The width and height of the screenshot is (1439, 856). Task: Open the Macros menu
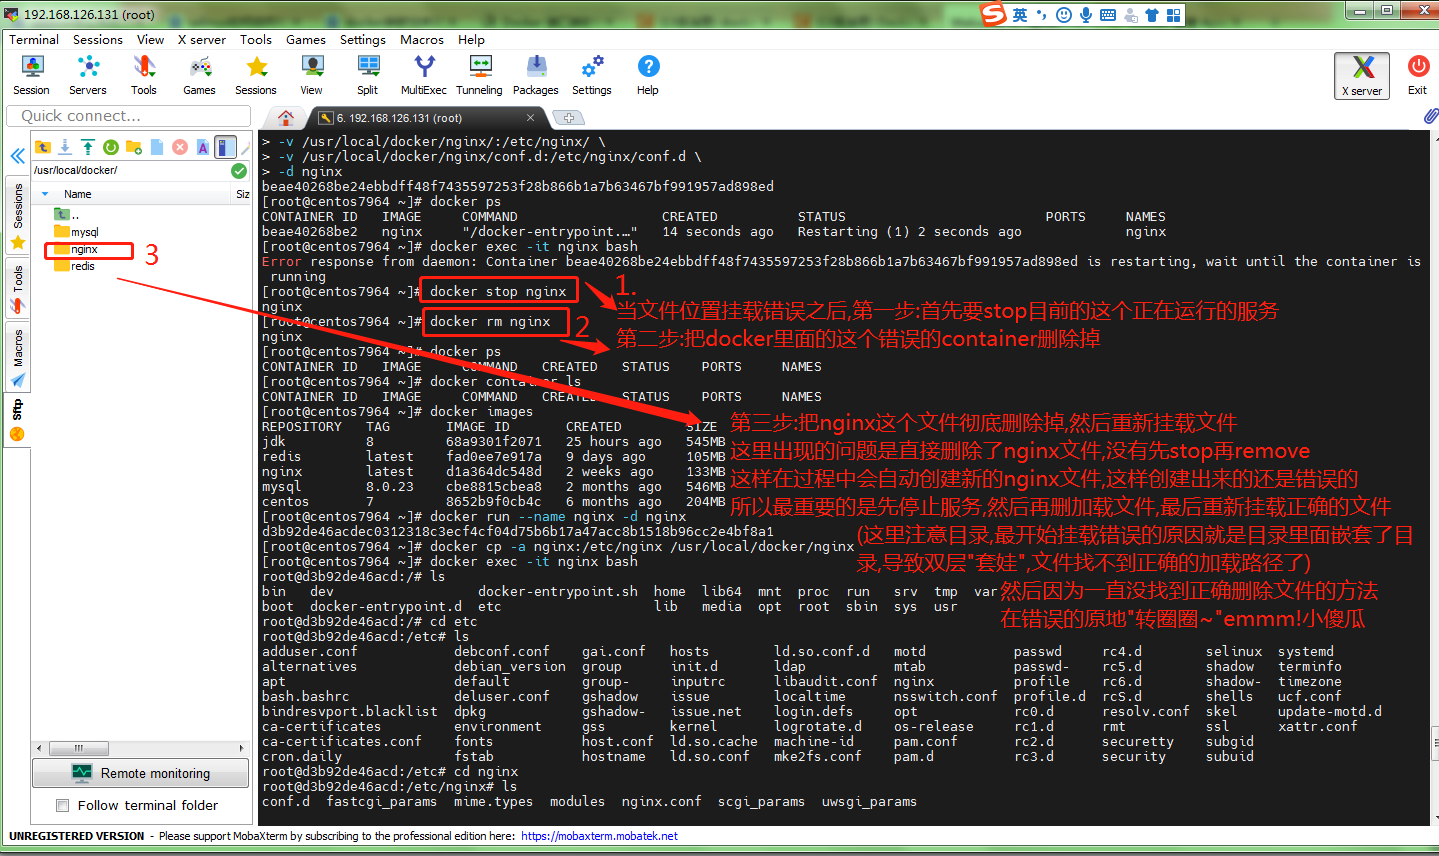coord(422,39)
